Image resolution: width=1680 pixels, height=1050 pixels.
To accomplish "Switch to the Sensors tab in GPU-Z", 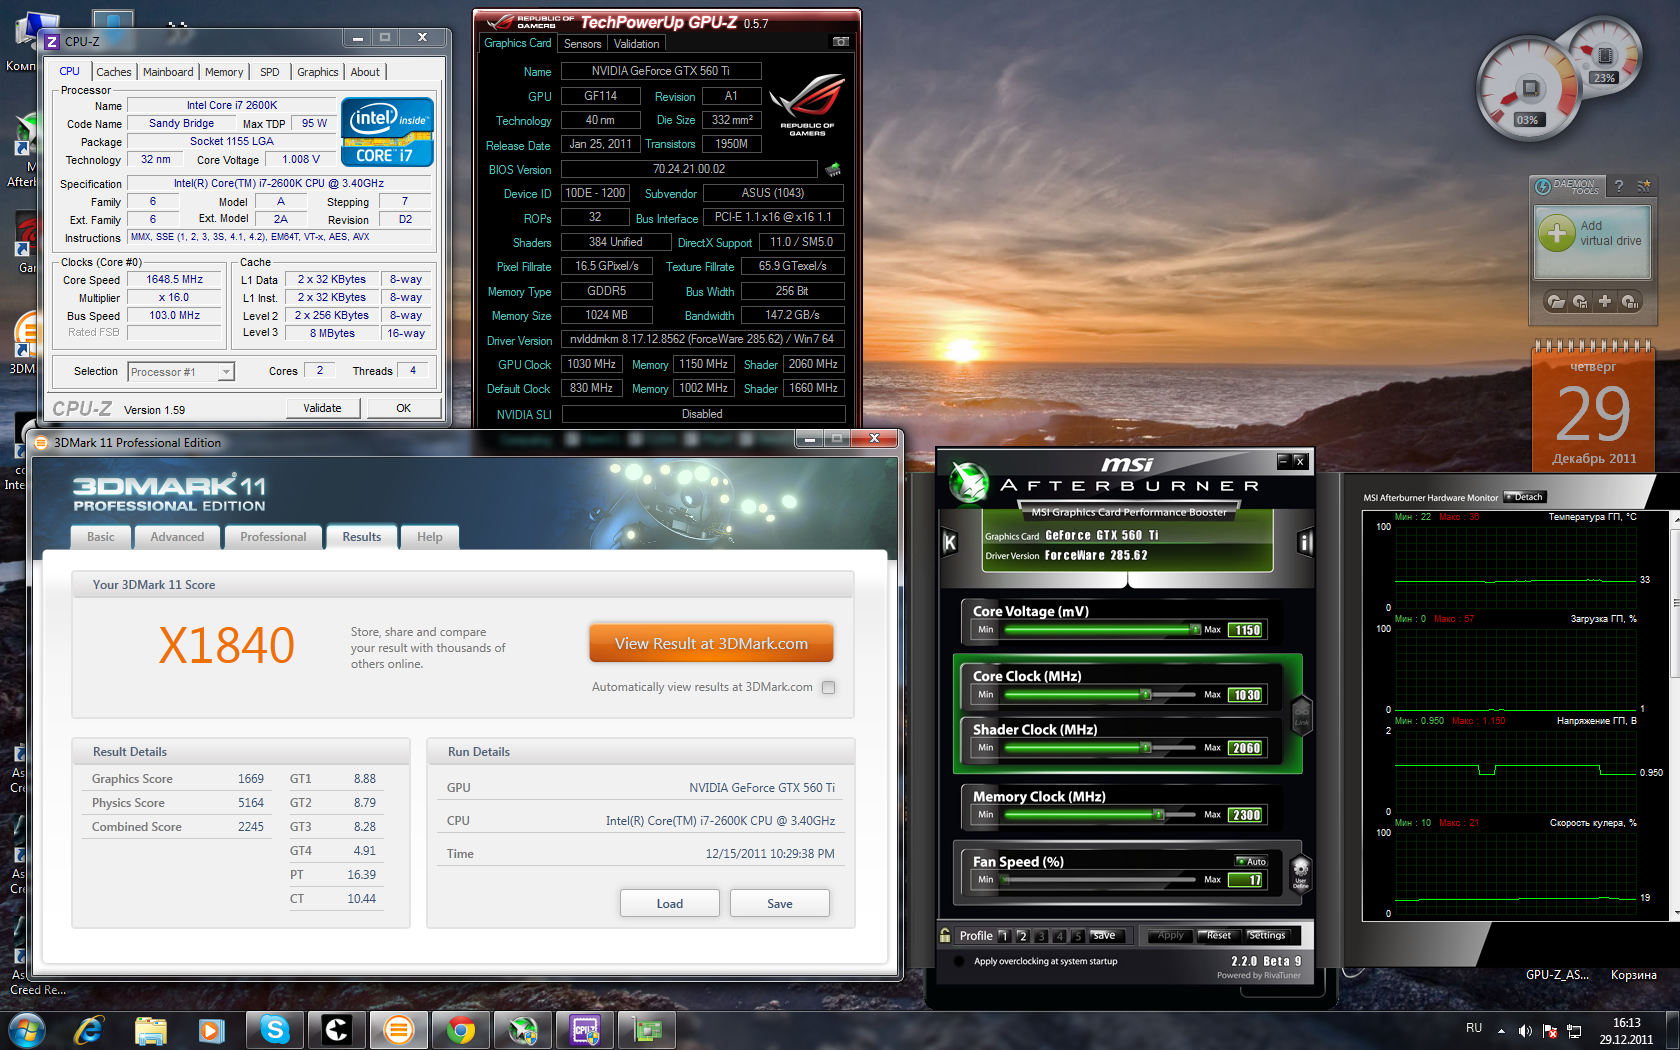I will [582, 44].
